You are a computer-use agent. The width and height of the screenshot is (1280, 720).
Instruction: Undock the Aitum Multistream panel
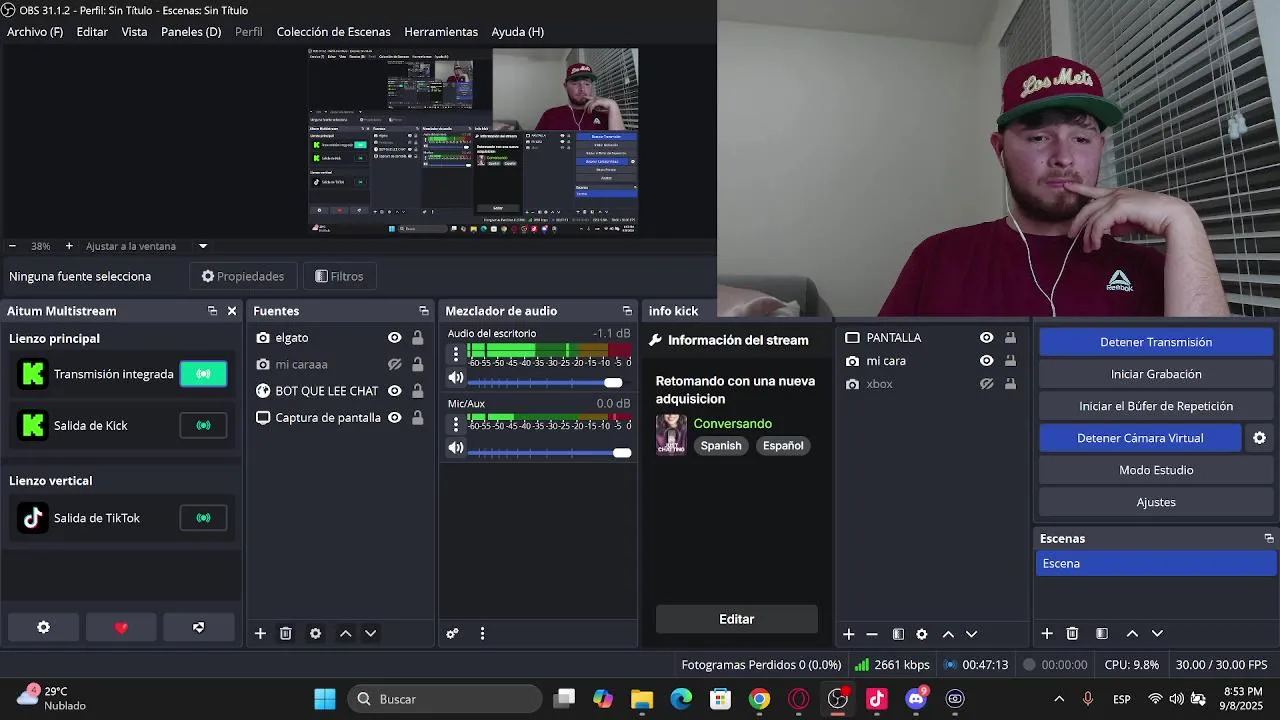212,311
